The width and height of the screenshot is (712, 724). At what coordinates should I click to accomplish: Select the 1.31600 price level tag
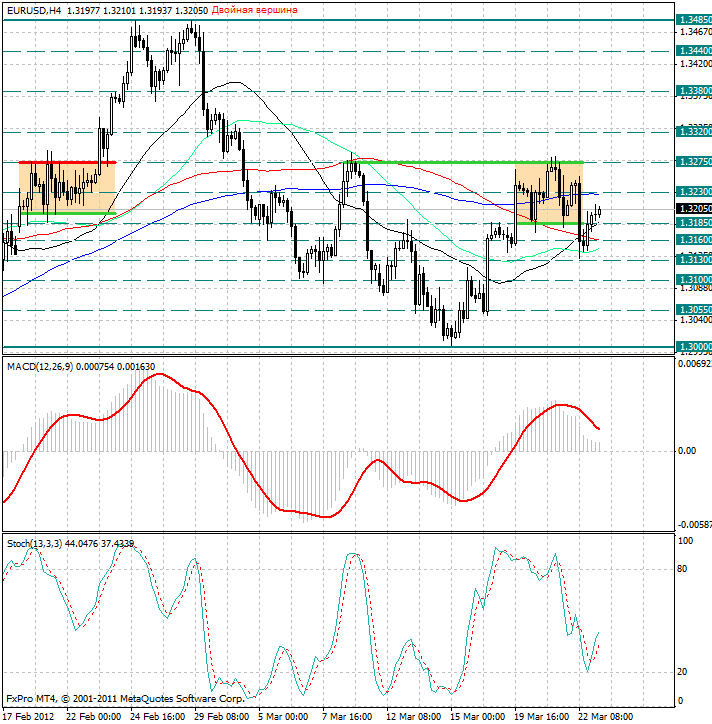click(694, 240)
